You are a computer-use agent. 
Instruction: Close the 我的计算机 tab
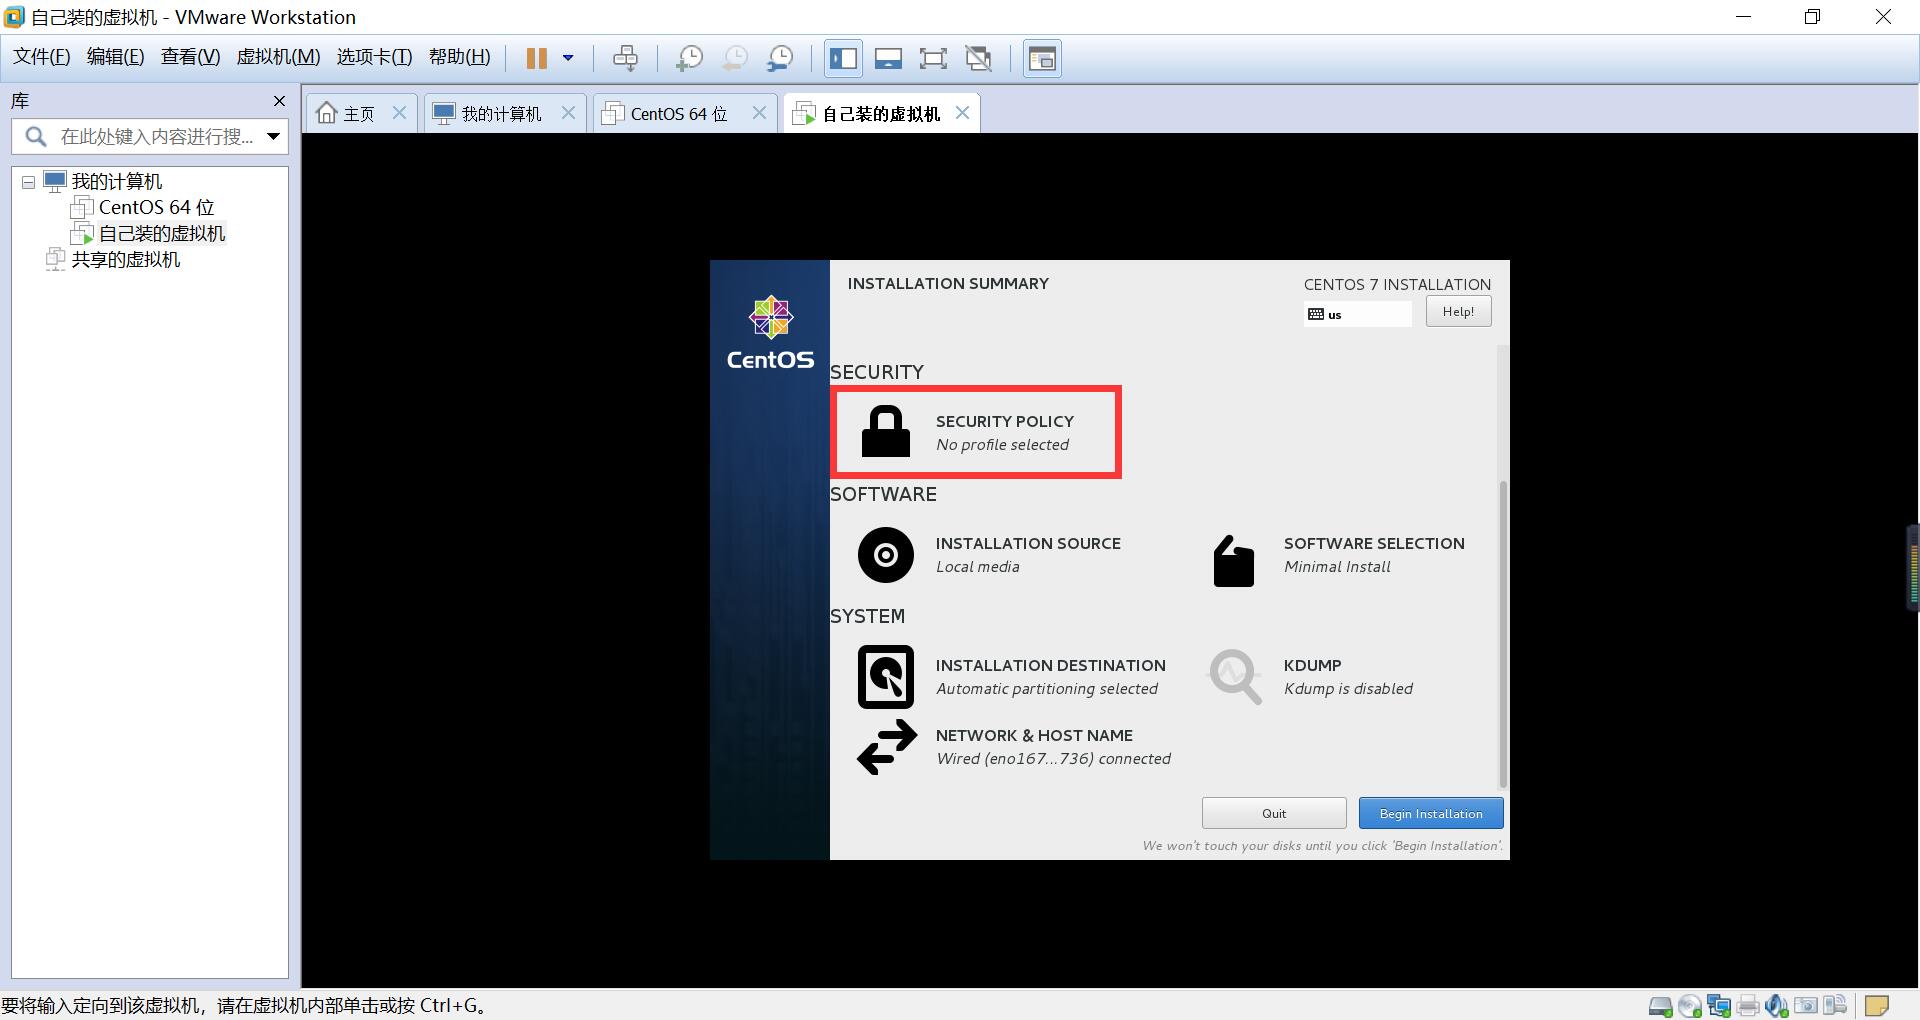click(x=568, y=113)
